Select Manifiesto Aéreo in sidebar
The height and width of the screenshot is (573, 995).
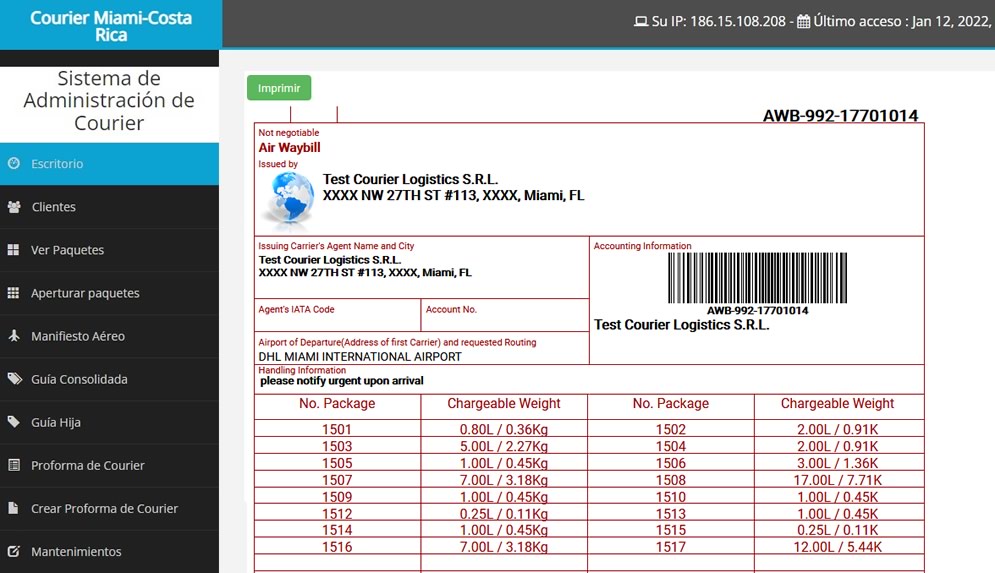(109, 336)
